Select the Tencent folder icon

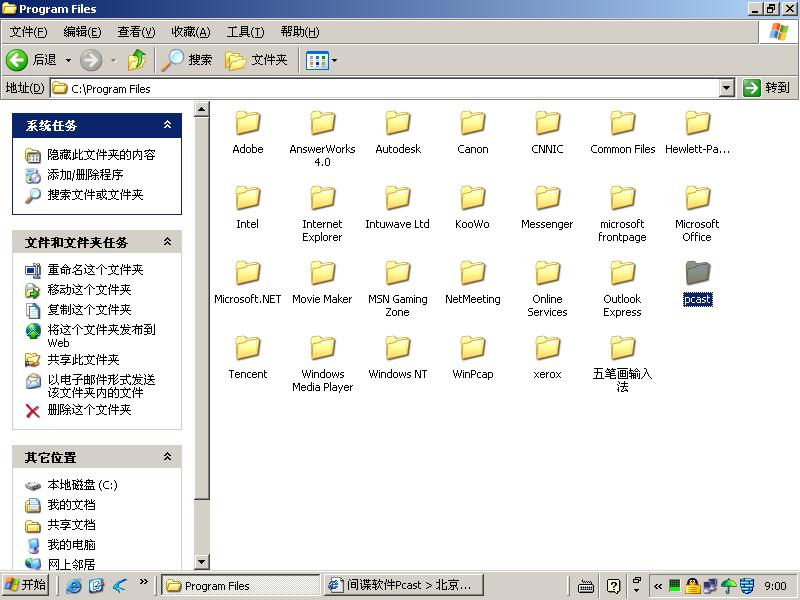(x=248, y=349)
